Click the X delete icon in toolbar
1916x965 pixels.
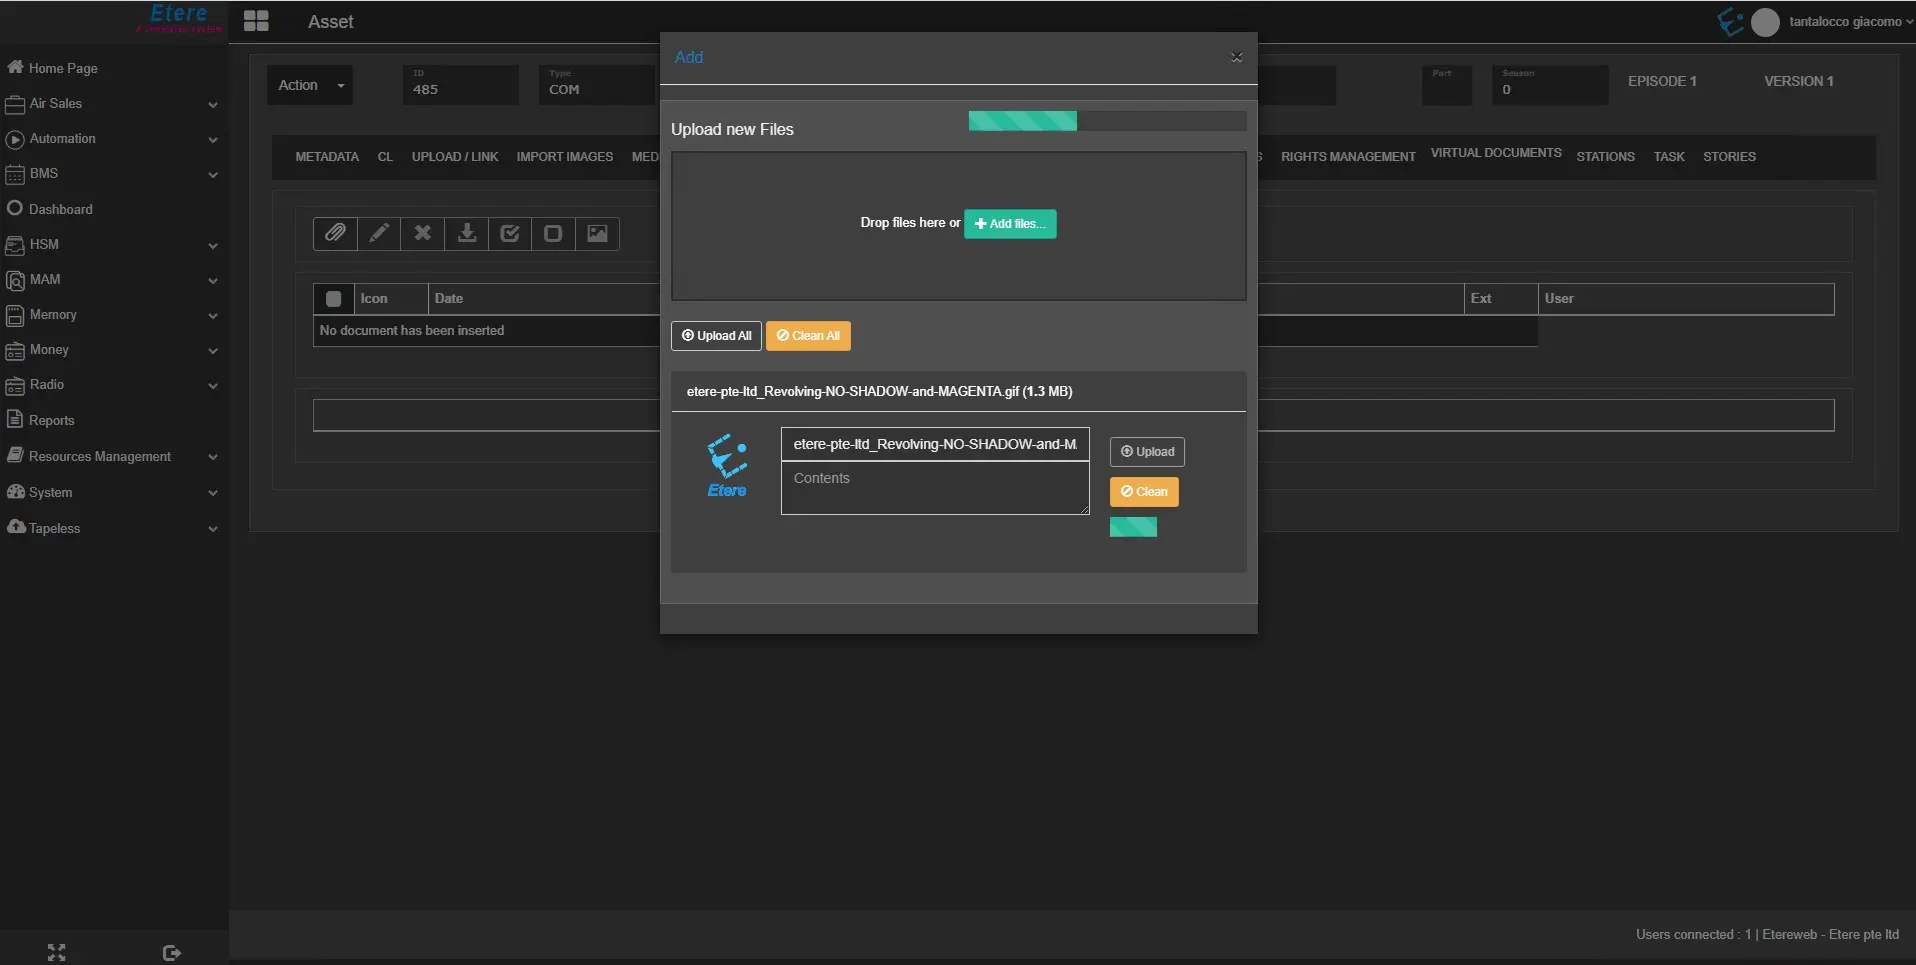point(423,233)
